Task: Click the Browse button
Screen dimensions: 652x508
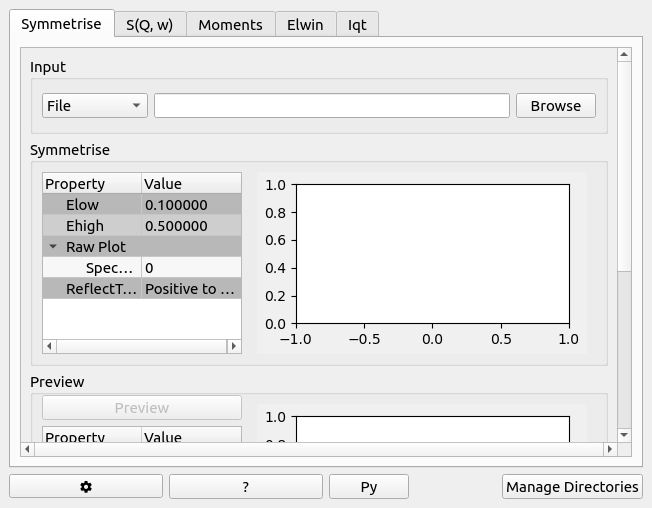Action: [555, 106]
